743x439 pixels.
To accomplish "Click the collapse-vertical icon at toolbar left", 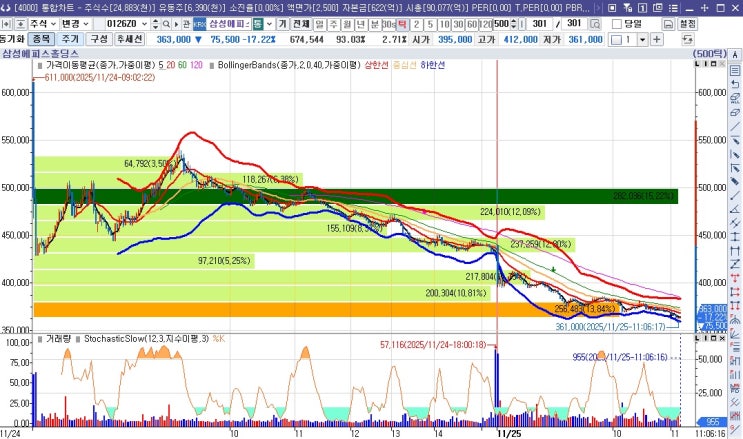I will (21, 24).
